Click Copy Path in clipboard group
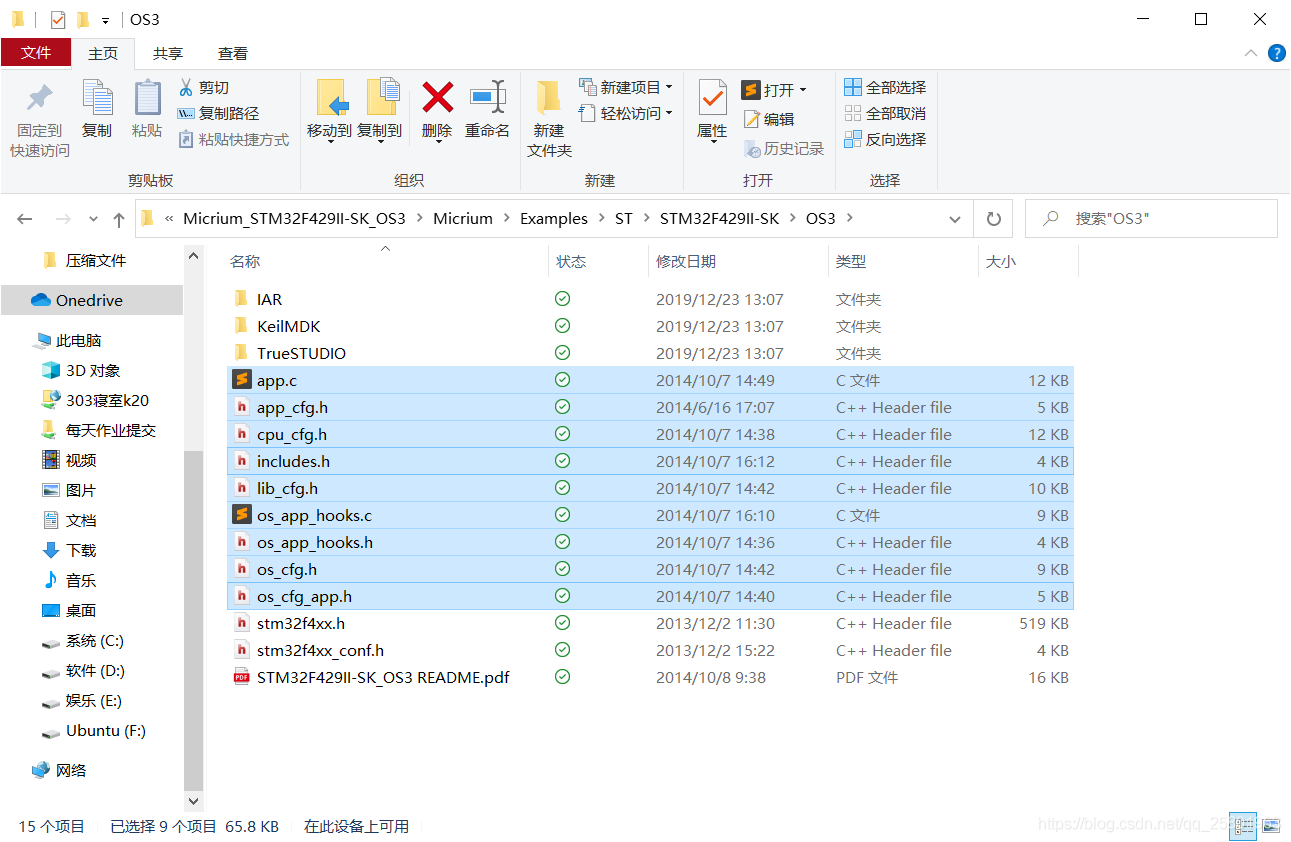Screen dimensions: 1291x842 [x=218, y=114]
